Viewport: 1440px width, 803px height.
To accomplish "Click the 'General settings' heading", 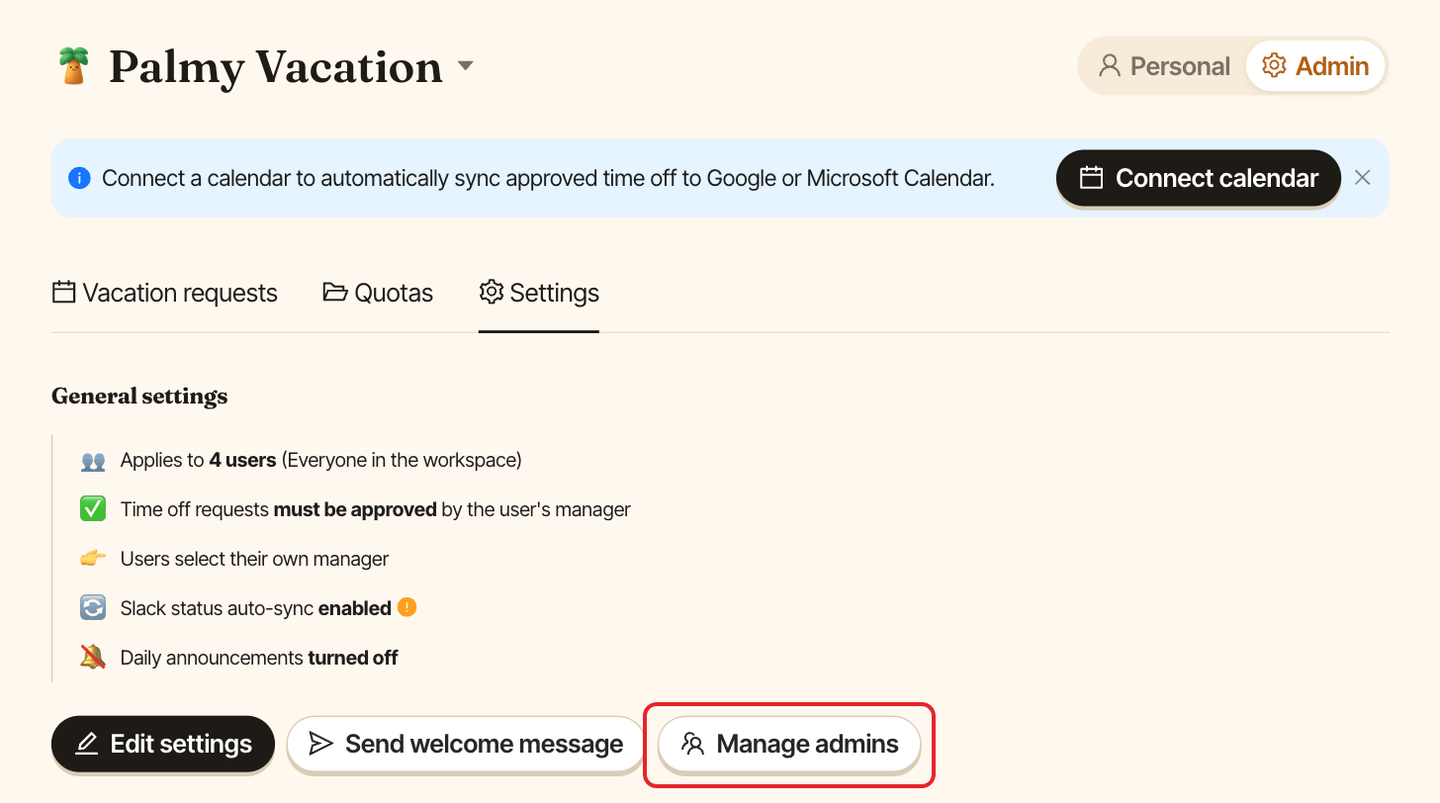I will coord(140,396).
